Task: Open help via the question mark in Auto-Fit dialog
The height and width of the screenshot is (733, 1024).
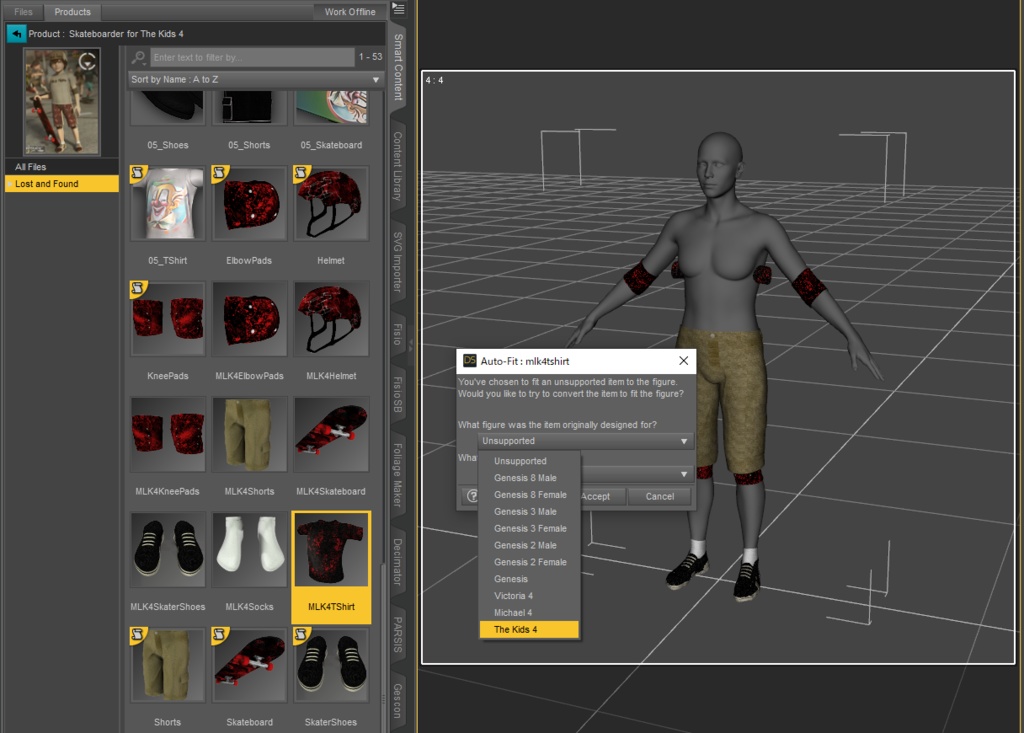Action: [470, 496]
